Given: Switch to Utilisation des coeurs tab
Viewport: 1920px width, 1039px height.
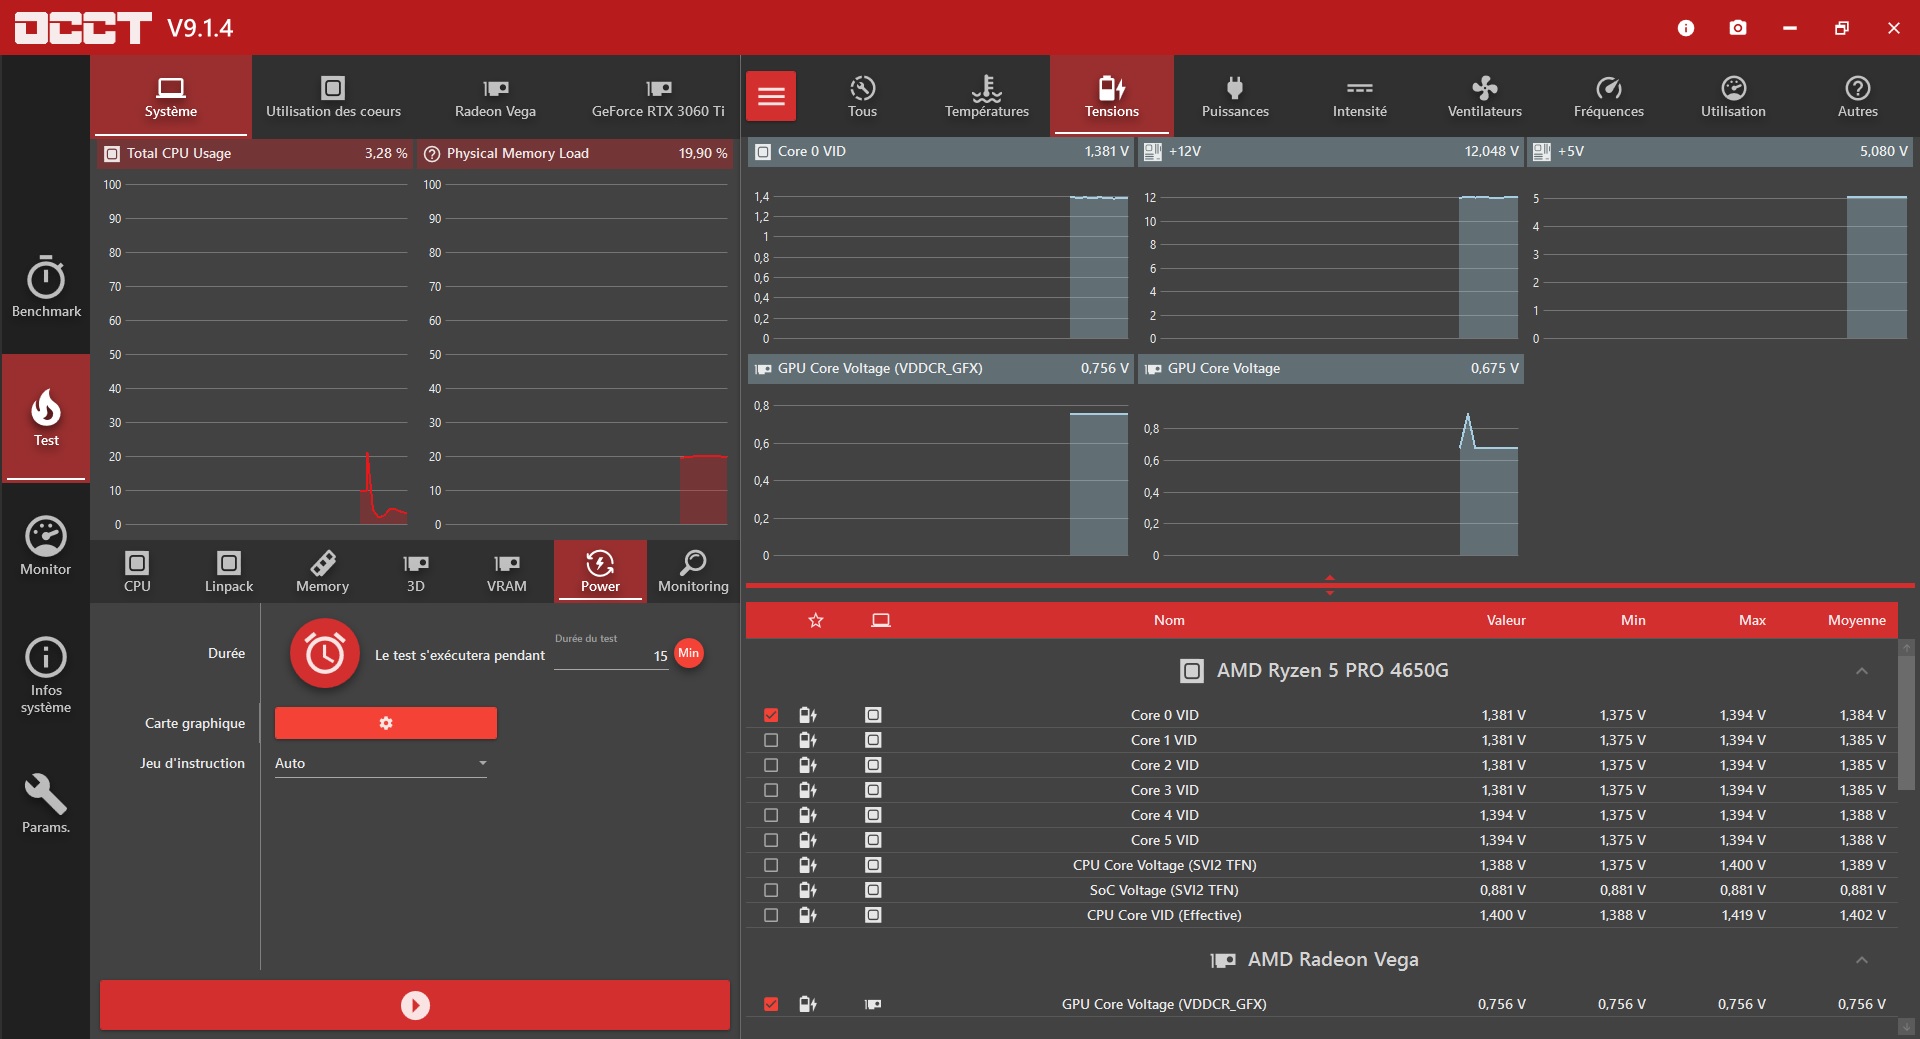Looking at the screenshot, I should click(333, 97).
